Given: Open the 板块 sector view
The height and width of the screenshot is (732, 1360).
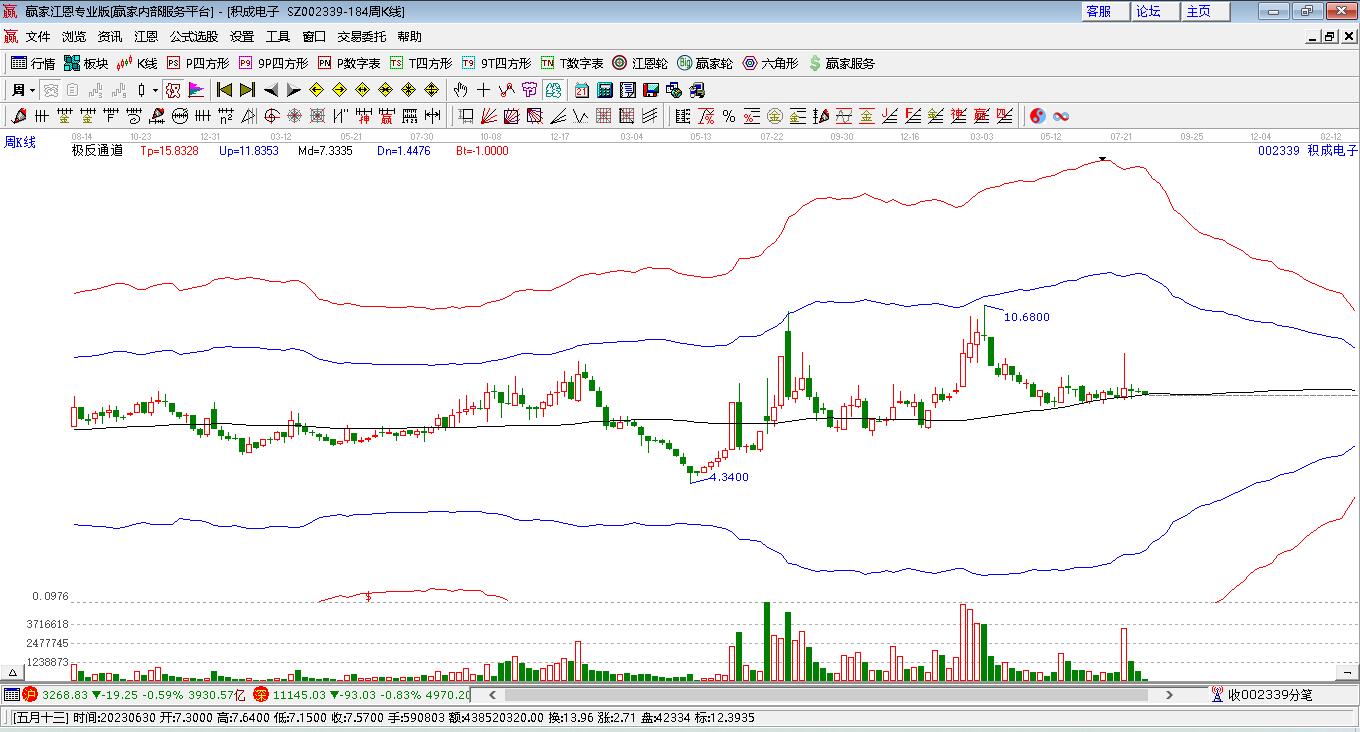Looking at the screenshot, I should coord(85,63).
